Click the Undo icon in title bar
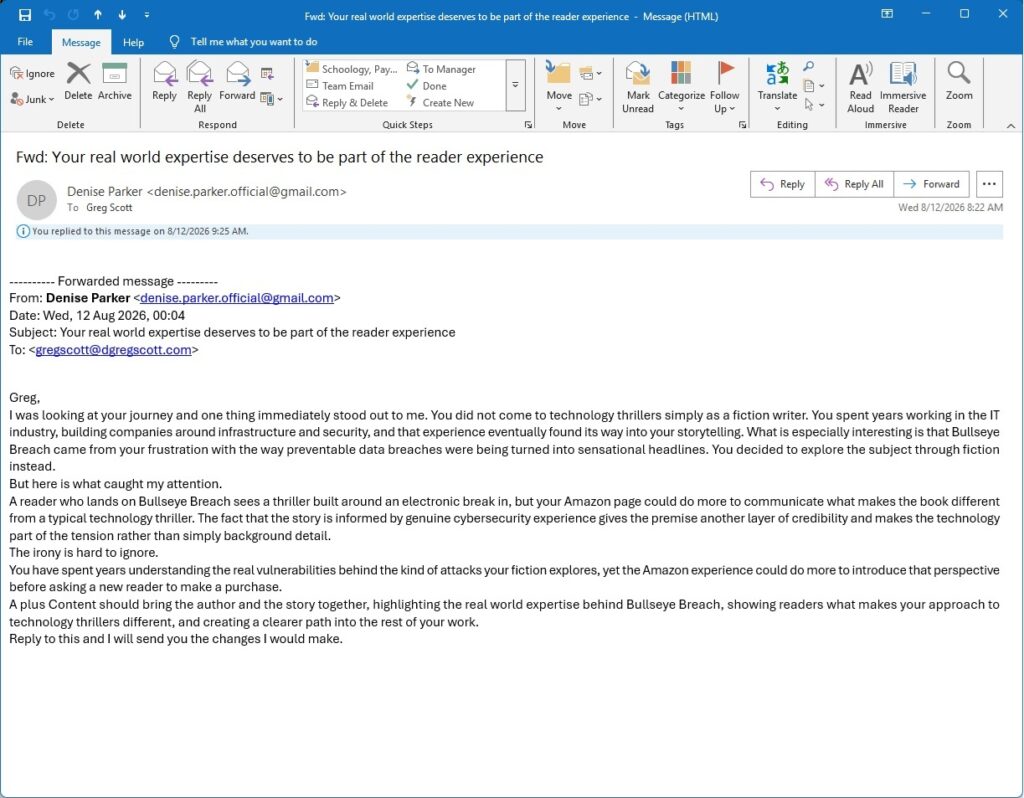Screen dimensions: 1024x798 pos(50,14)
